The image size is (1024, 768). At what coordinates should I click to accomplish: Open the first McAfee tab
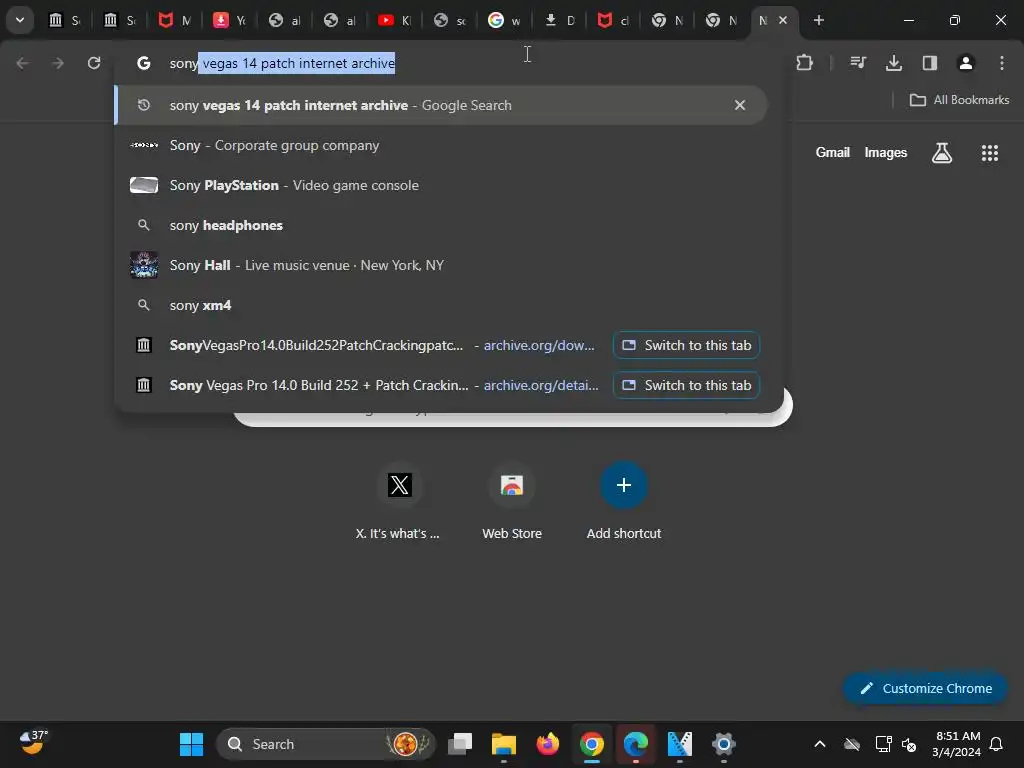[x=174, y=20]
